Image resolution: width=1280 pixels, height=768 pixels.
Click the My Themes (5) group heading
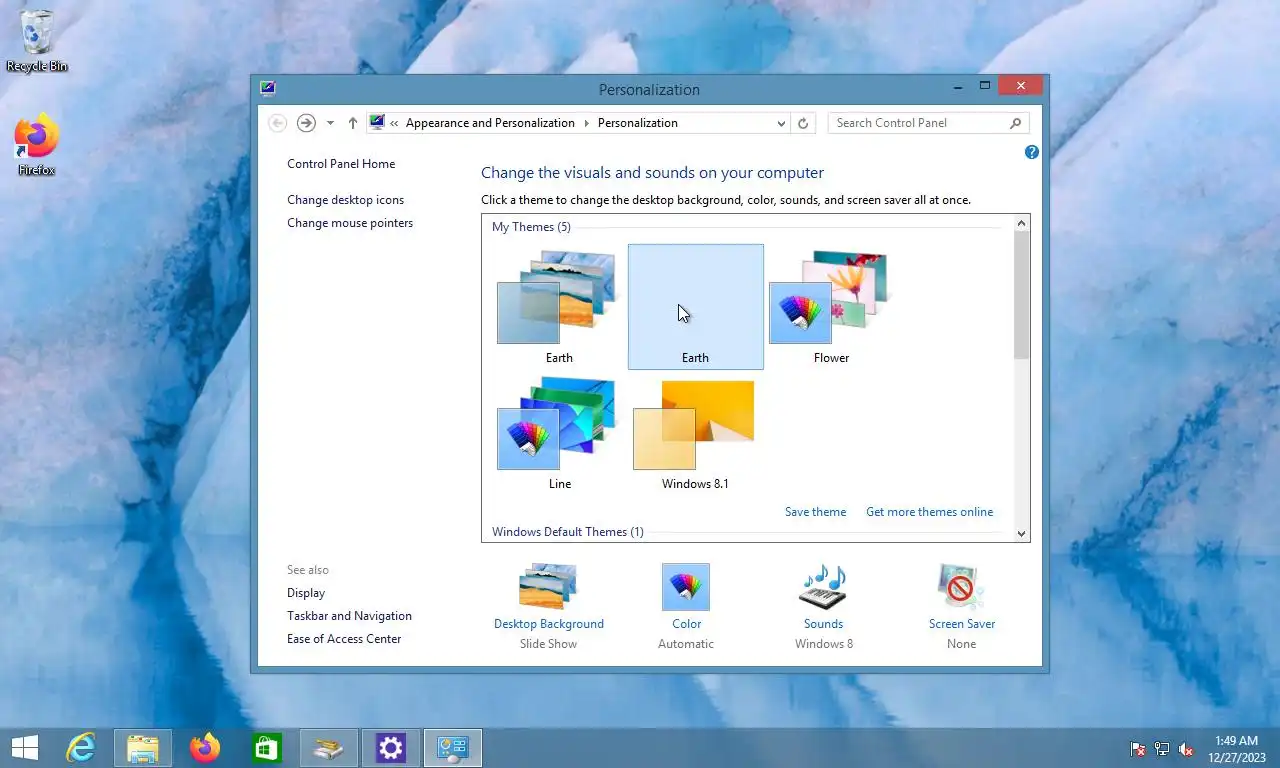point(531,227)
